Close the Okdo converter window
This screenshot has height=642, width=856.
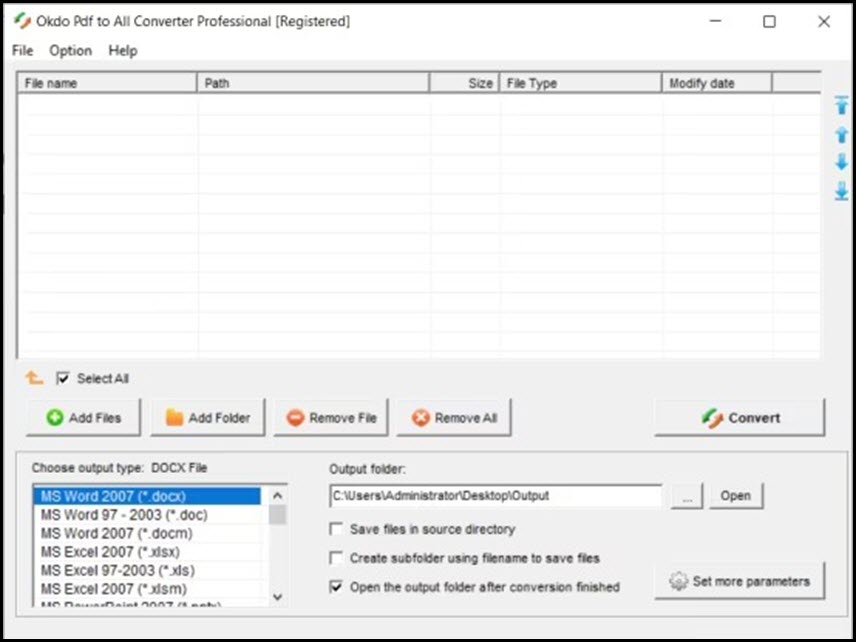[x=824, y=21]
